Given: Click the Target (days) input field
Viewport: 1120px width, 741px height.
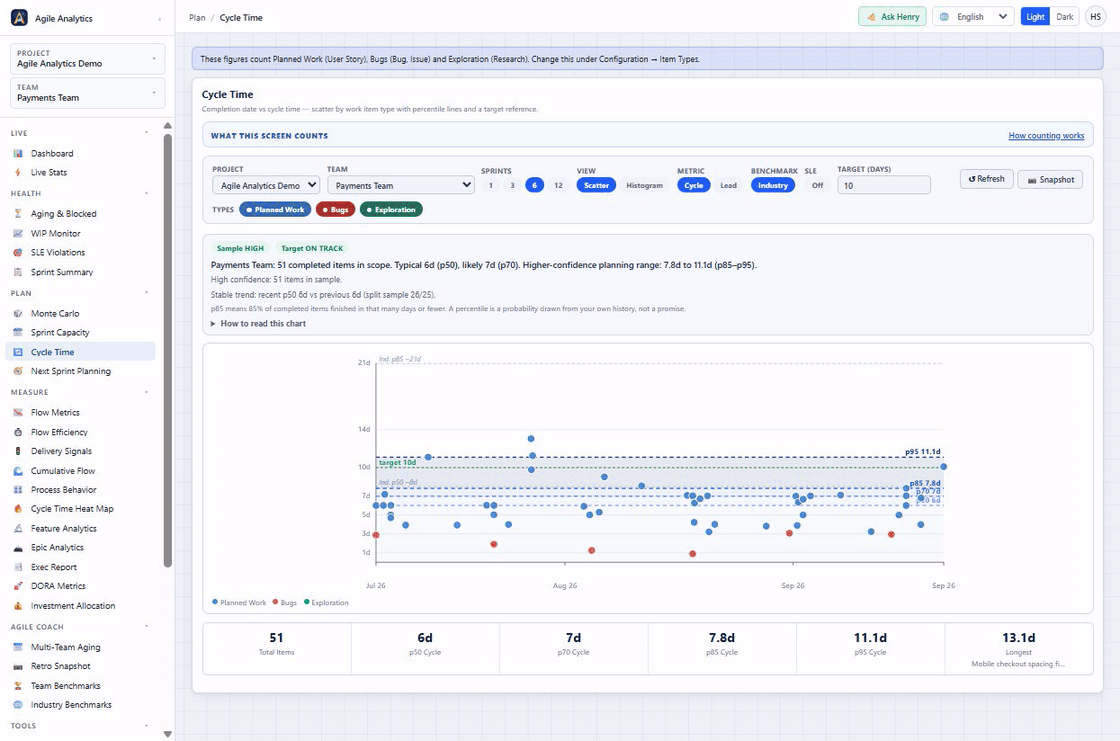Looking at the screenshot, I should (x=884, y=185).
